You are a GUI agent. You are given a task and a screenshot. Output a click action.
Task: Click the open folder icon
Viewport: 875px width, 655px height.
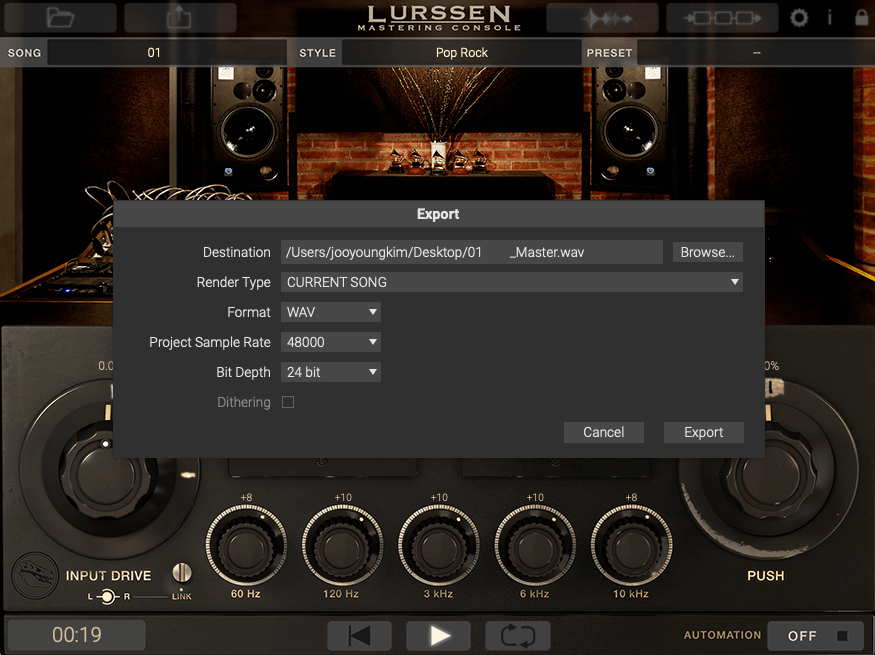[61, 17]
